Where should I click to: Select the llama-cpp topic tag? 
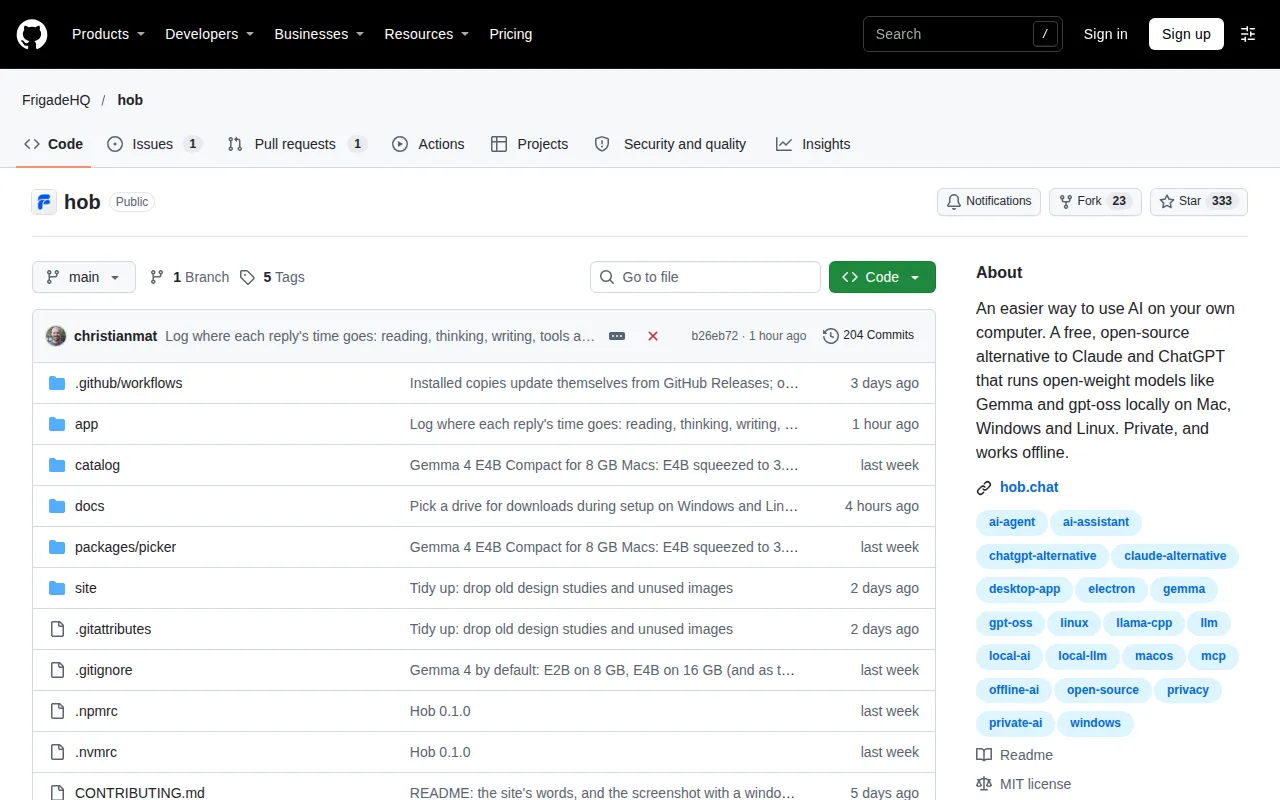tap(1144, 623)
